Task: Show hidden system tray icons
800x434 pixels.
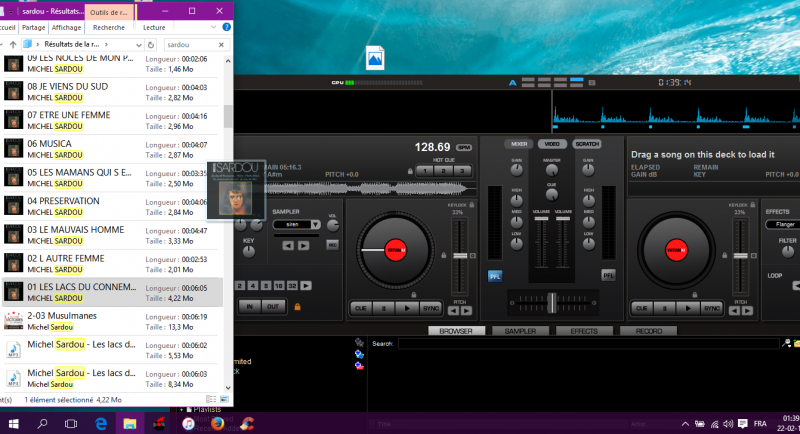Action: [x=685, y=424]
